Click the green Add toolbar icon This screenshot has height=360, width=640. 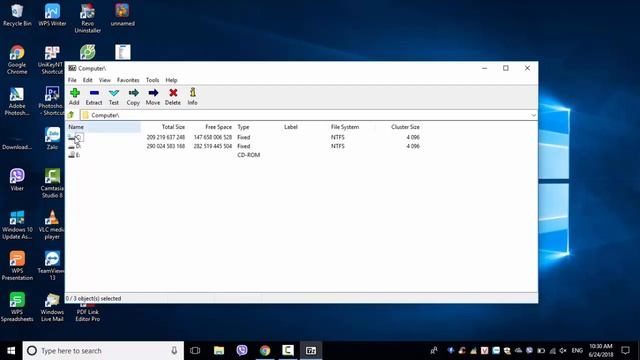click(x=74, y=93)
